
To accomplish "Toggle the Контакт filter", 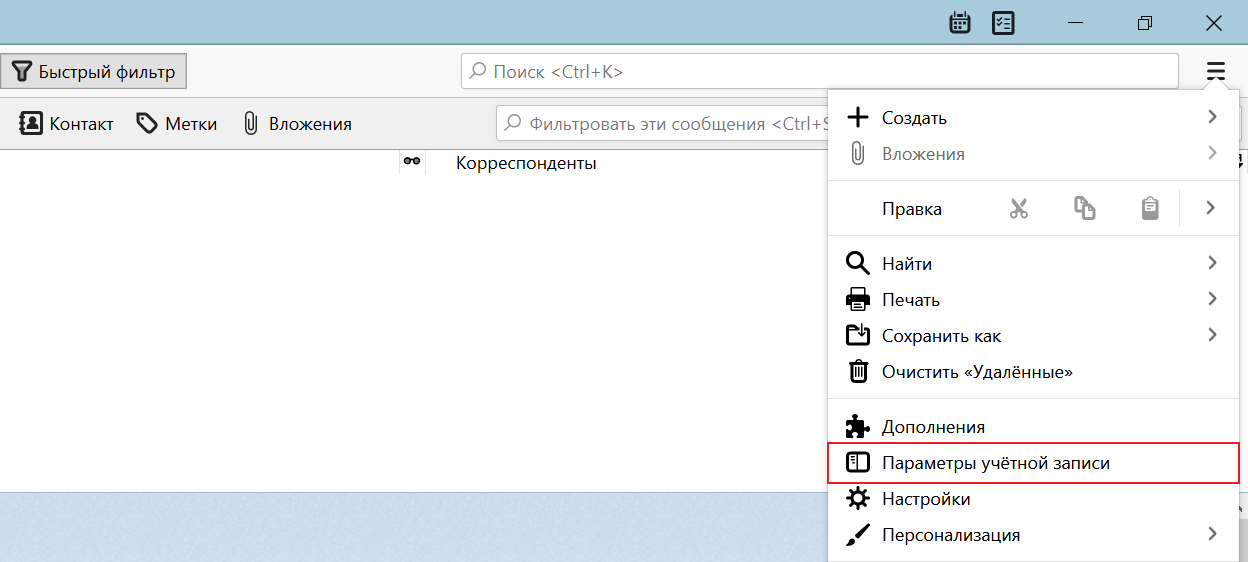I will [x=67, y=124].
